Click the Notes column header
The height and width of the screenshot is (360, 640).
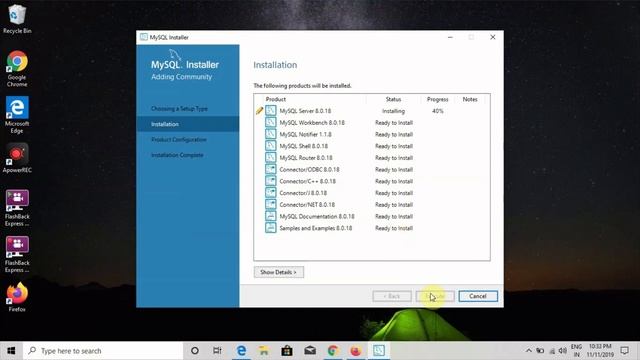coord(470,99)
